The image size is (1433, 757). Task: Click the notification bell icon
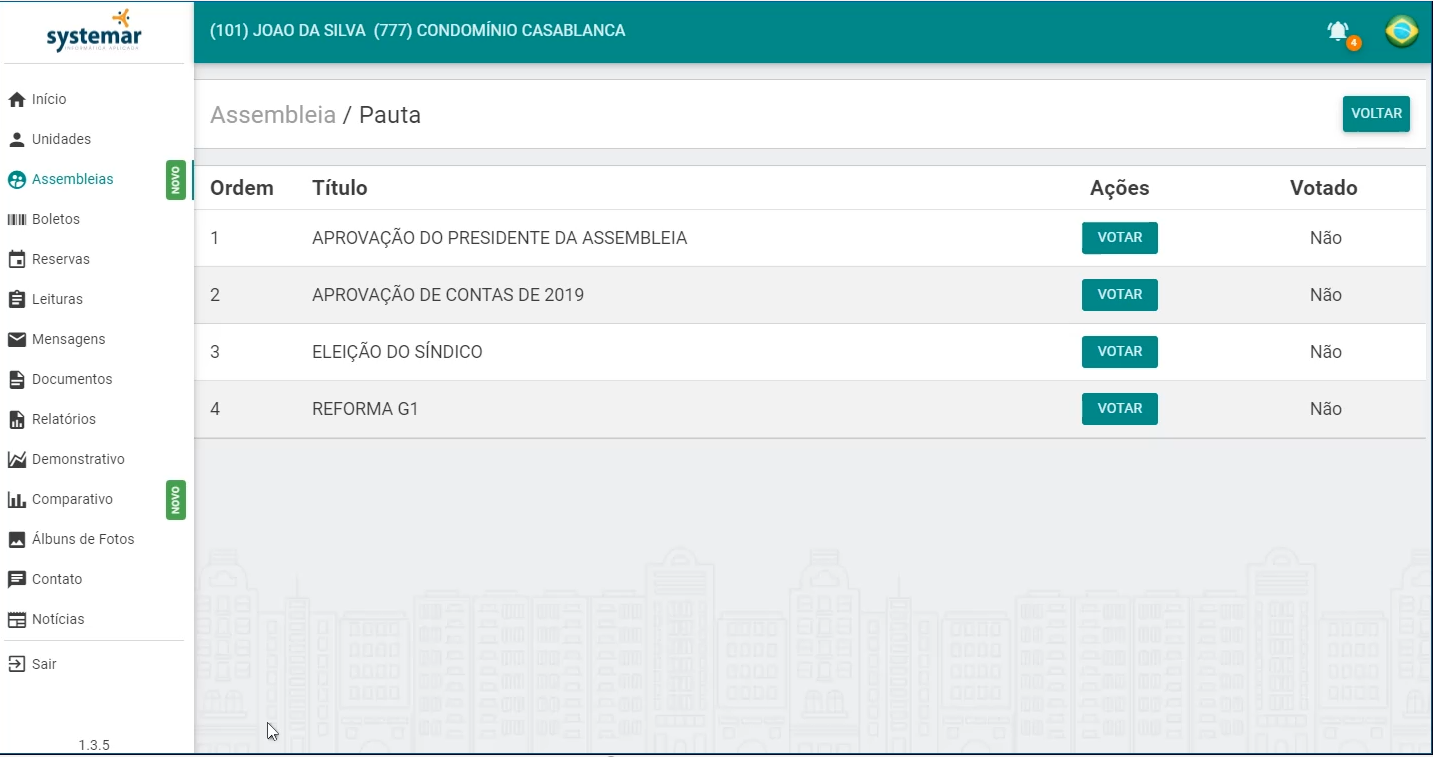1338,32
